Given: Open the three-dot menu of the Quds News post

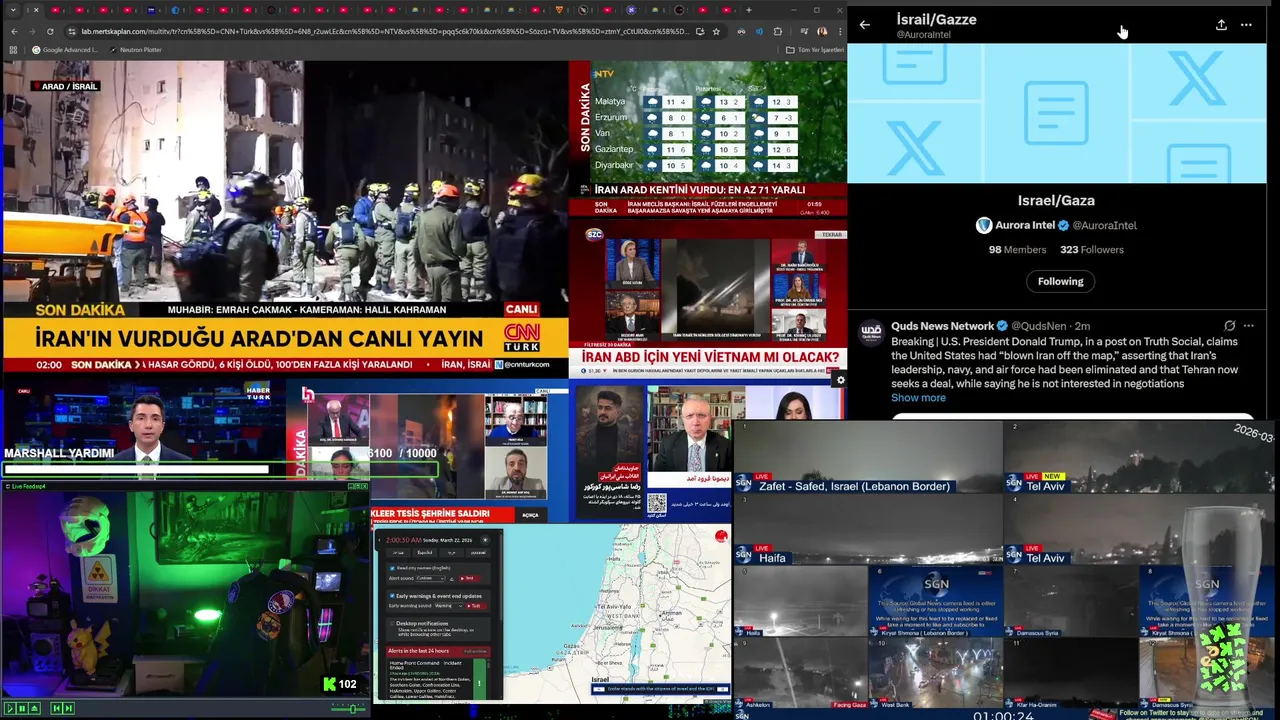Looking at the screenshot, I should pyautogui.click(x=1248, y=326).
